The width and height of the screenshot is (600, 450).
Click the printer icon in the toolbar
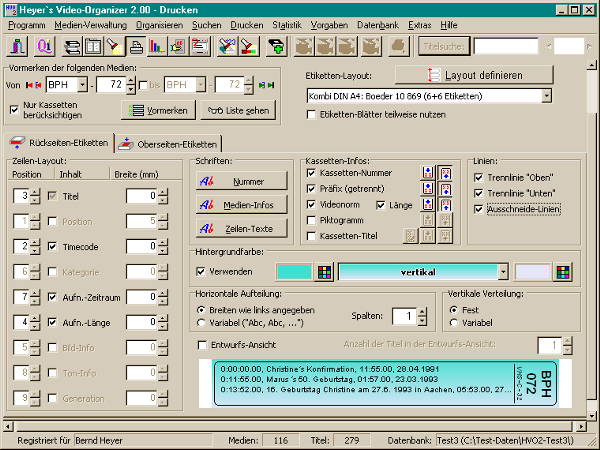coord(137,46)
